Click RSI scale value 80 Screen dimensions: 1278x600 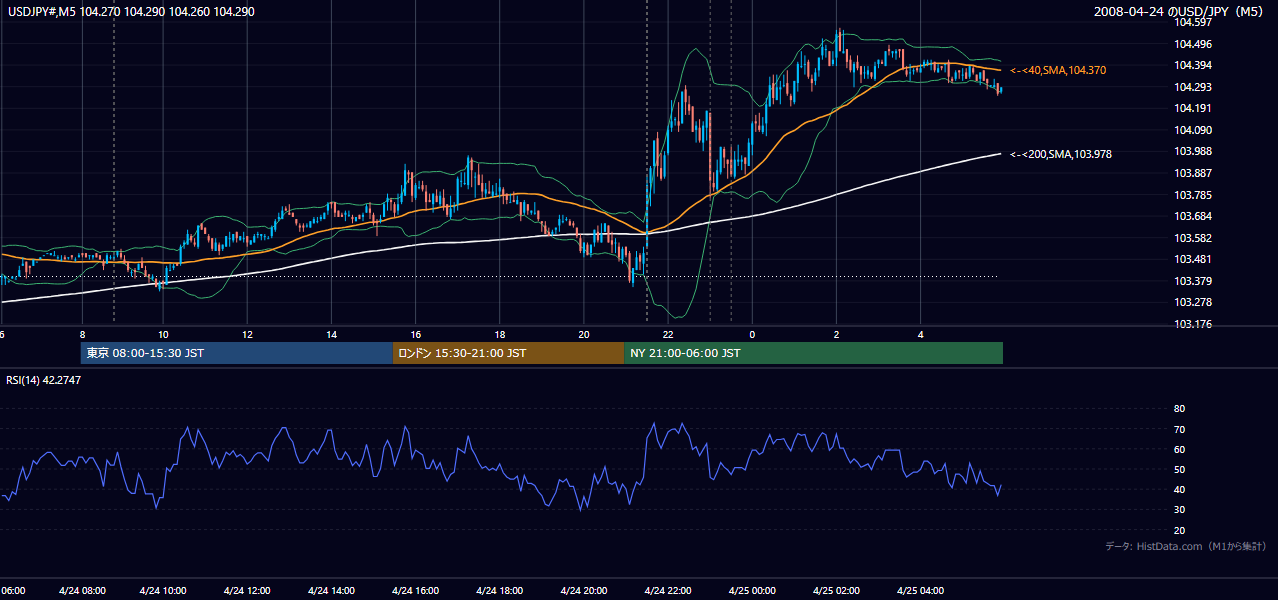pyautogui.click(x=1179, y=409)
